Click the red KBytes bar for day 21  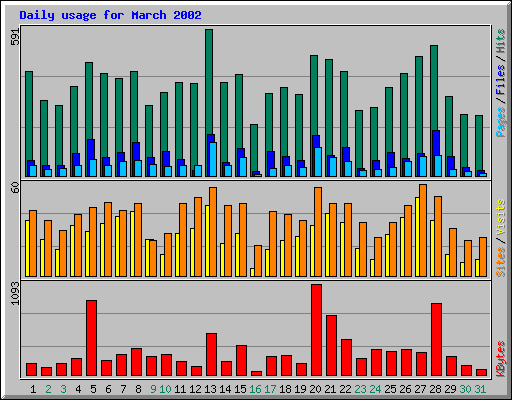point(331,346)
